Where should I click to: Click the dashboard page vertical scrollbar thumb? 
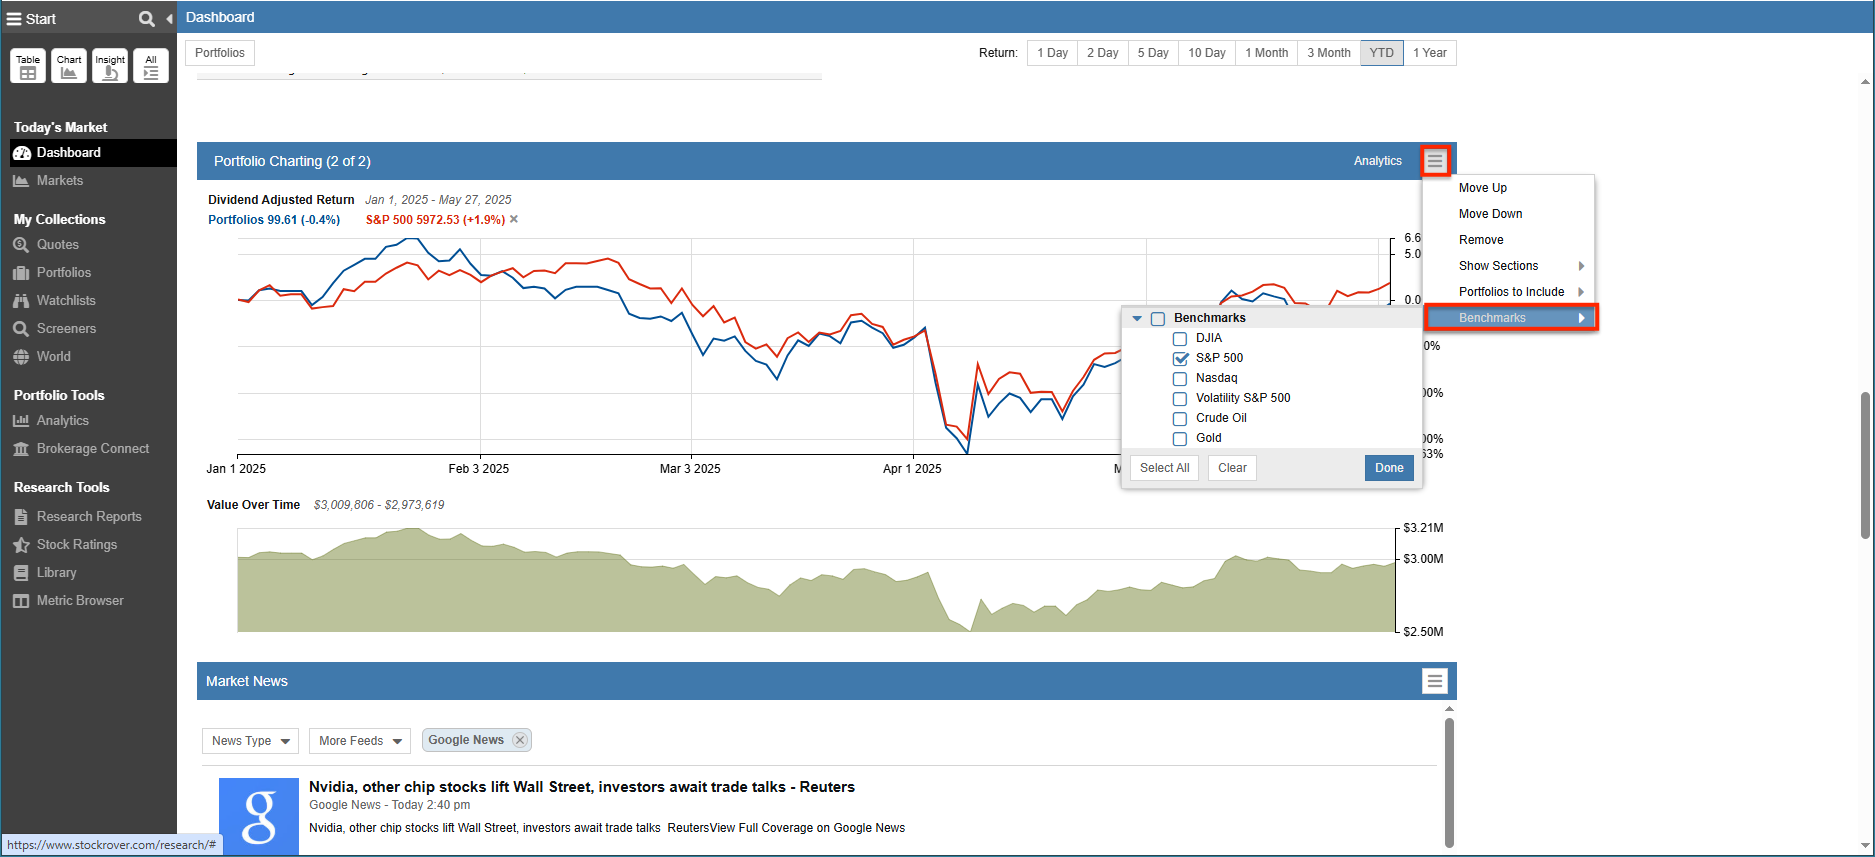[1865, 465]
